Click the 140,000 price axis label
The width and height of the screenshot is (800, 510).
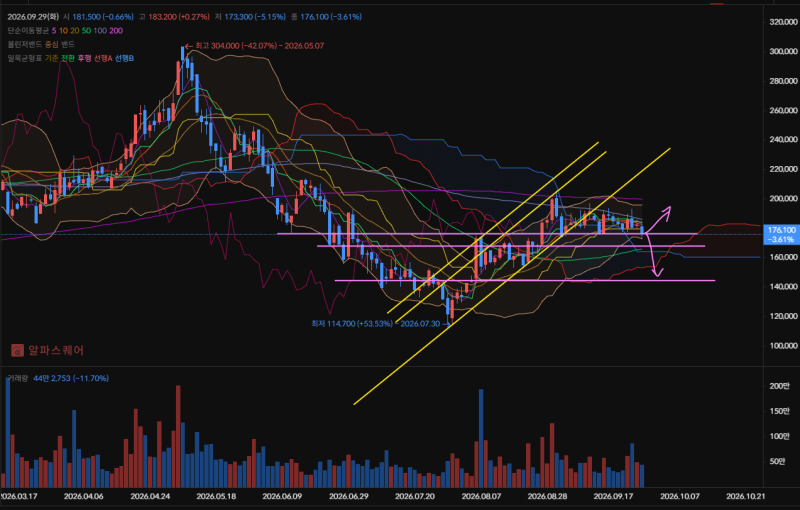(x=783, y=287)
